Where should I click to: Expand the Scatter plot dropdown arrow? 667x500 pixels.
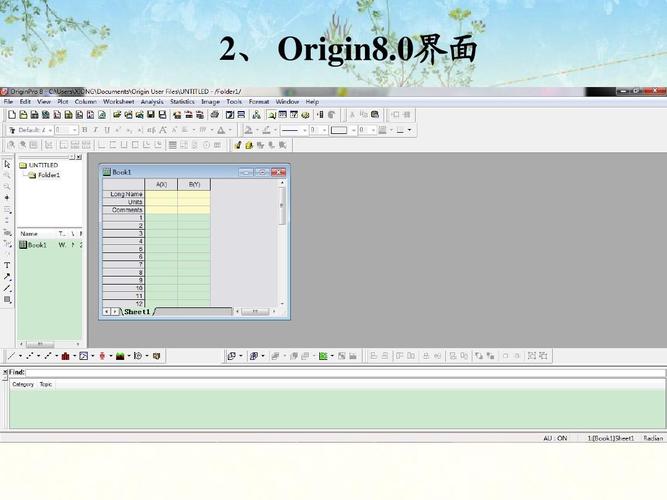(x=38, y=356)
